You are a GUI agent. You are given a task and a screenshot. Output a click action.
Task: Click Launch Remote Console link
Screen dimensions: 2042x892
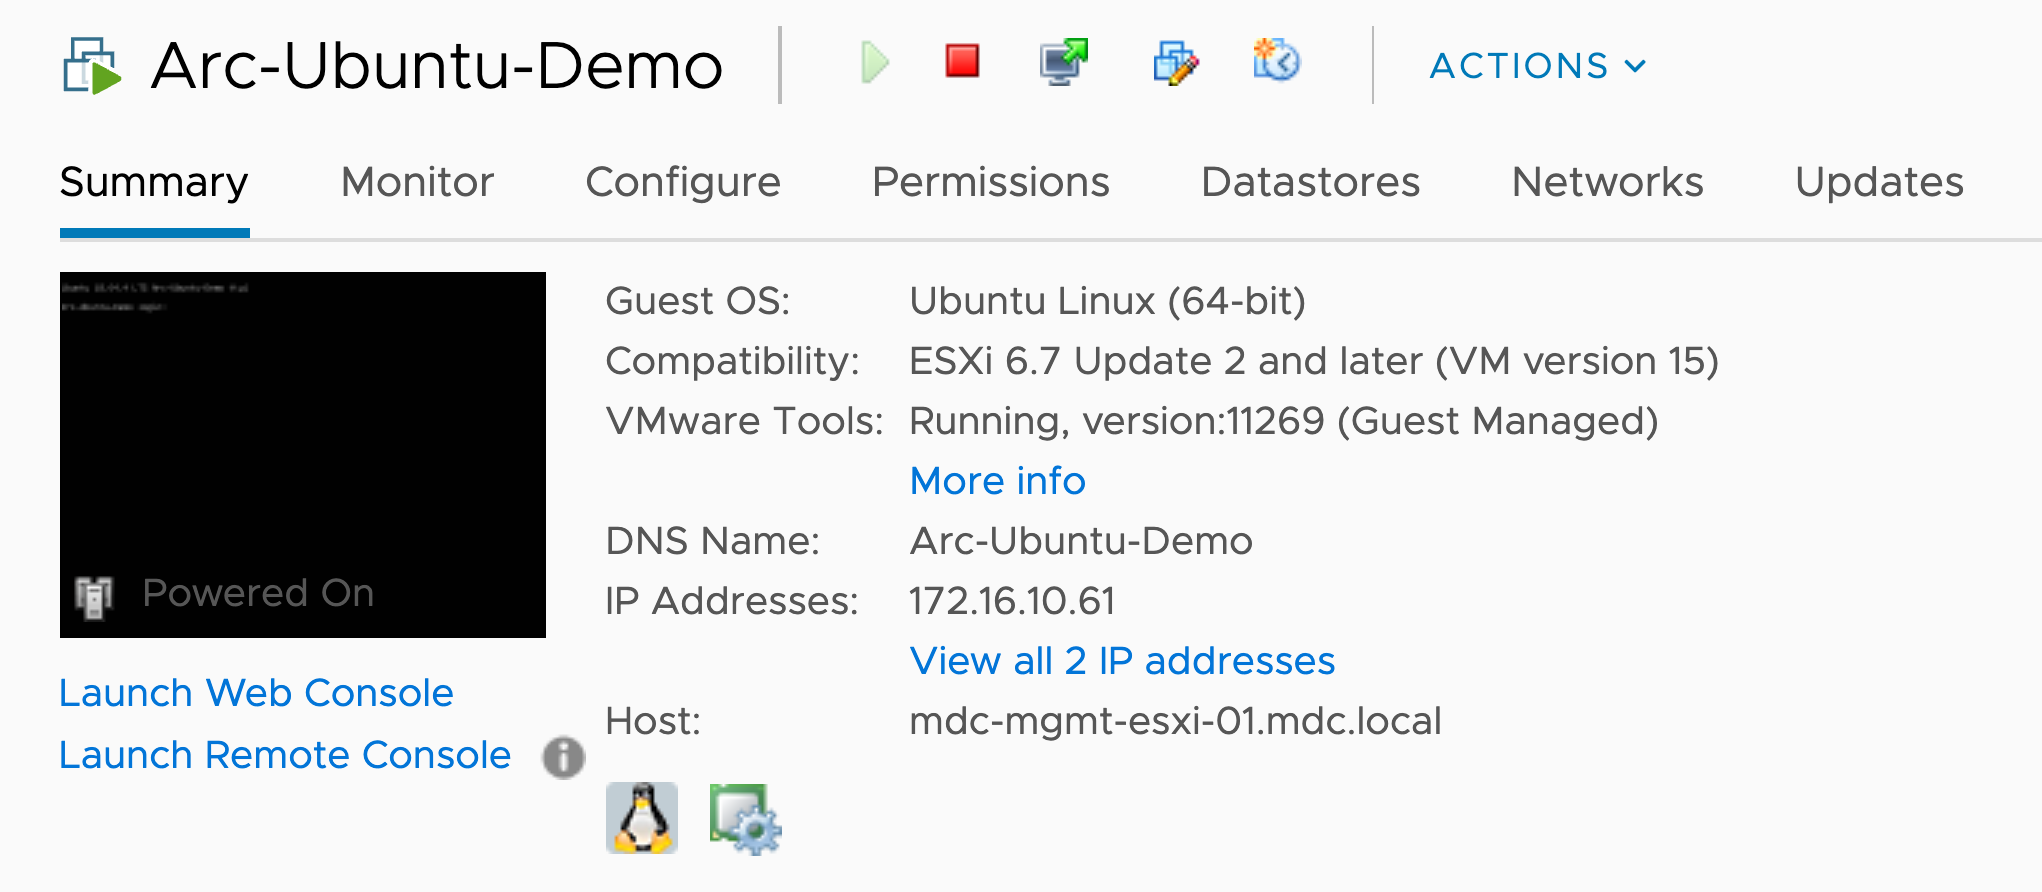[x=285, y=755]
